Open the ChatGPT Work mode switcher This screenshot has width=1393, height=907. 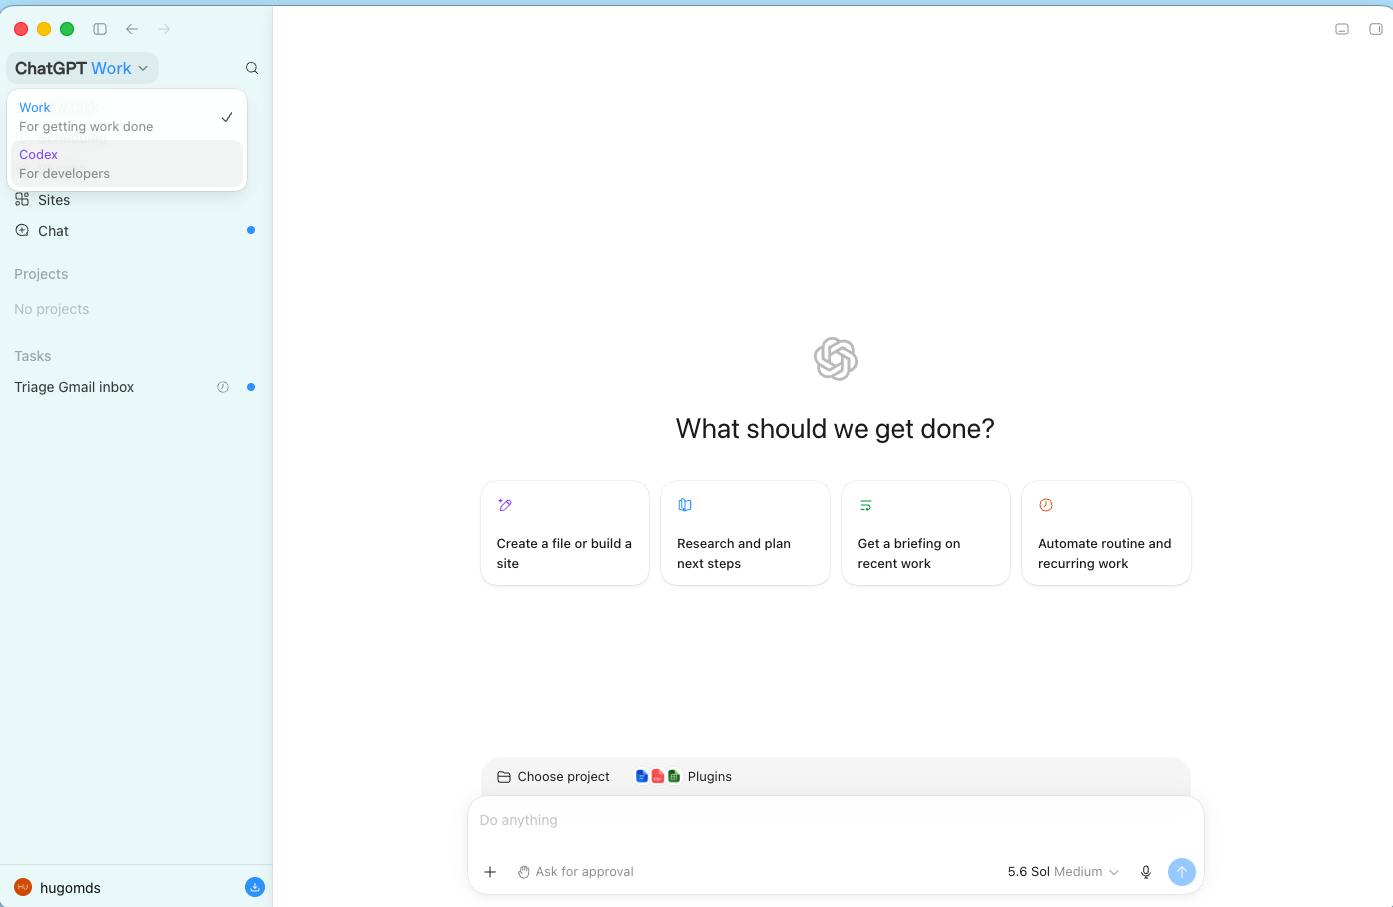(82, 68)
